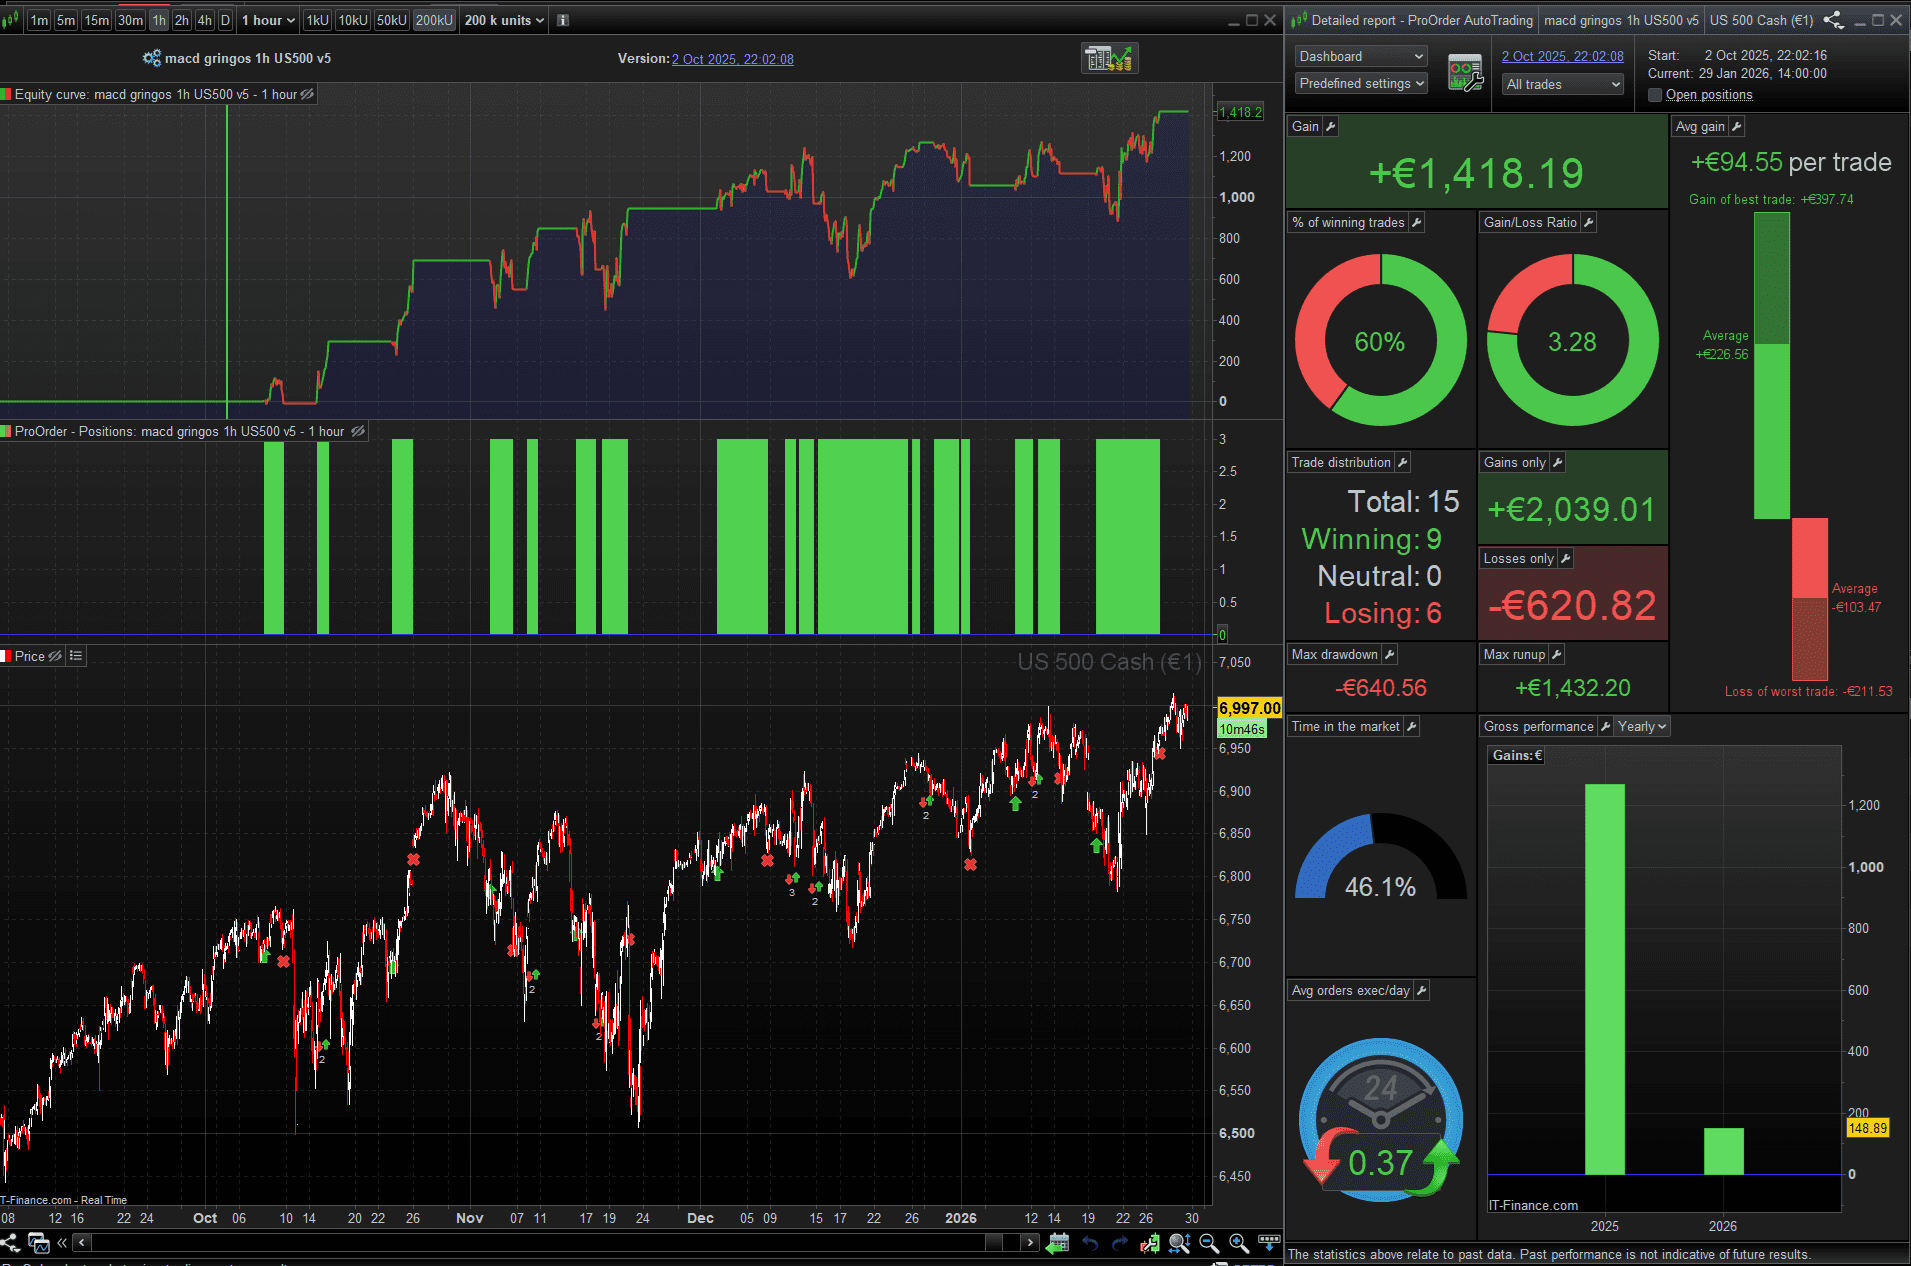This screenshot has width=1911, height=1266.
Task: Click the undo arrow in the bottom toolbar
Action: 1090,1243
